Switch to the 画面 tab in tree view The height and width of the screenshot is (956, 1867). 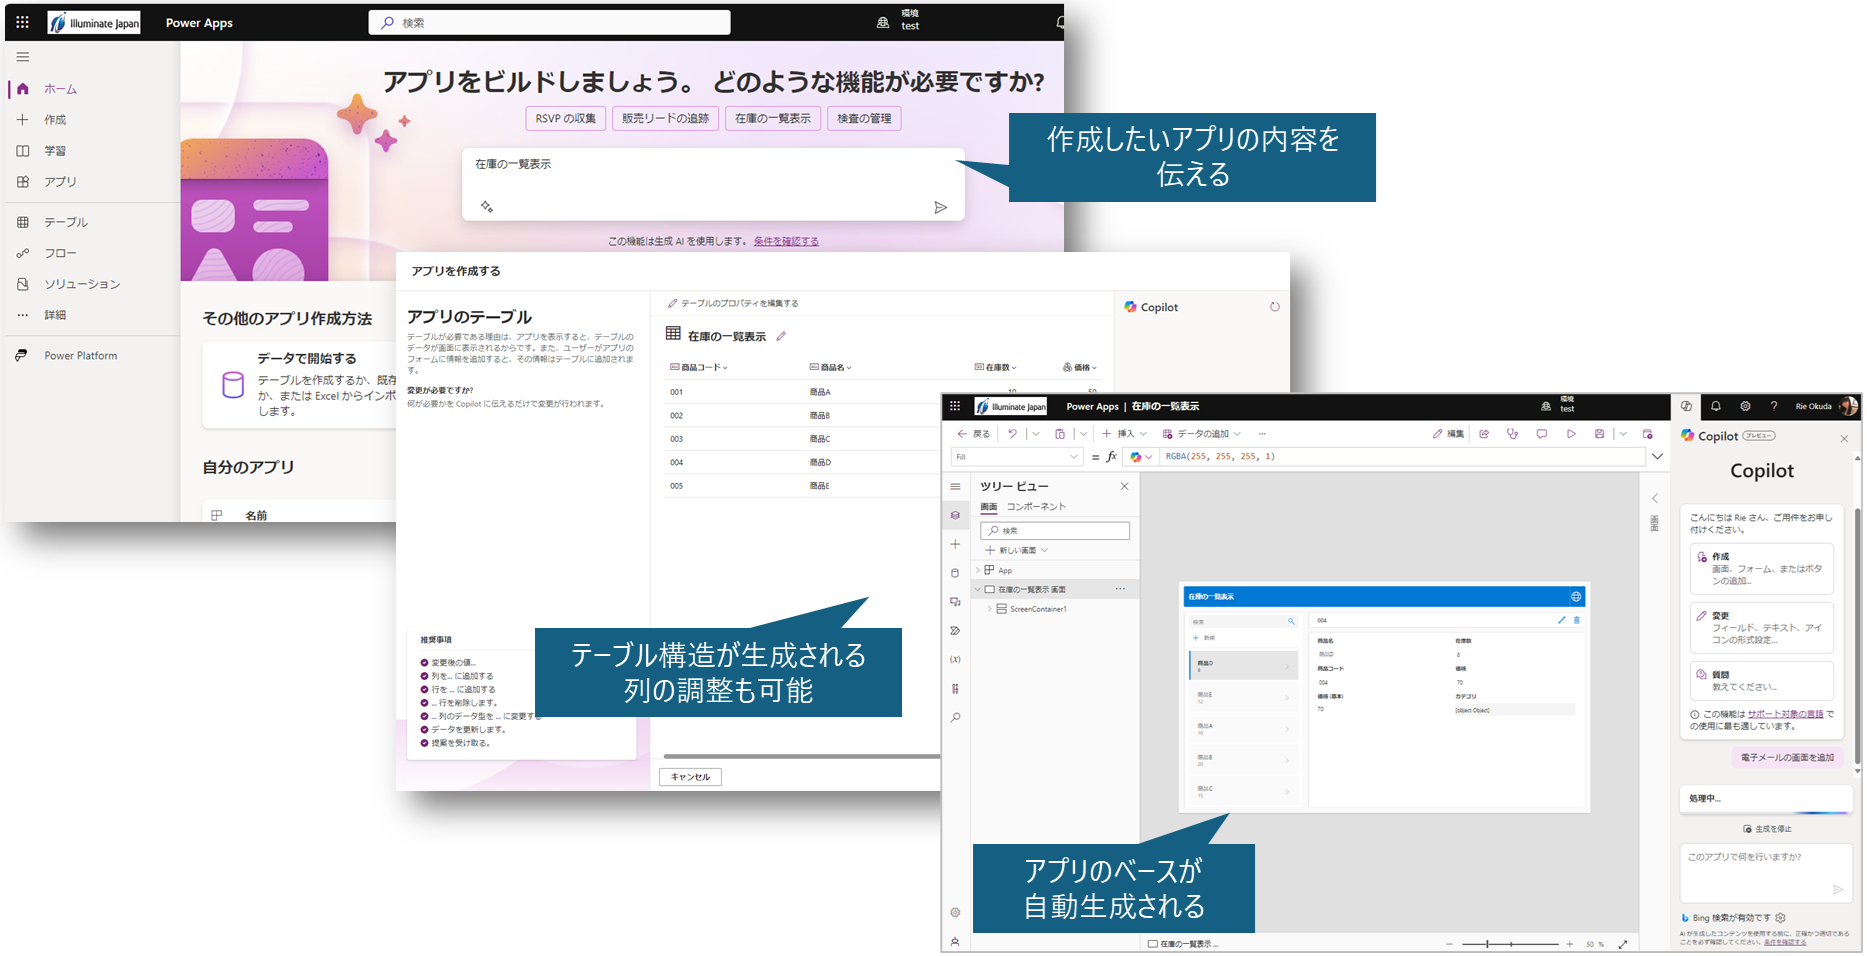[988, 507]
